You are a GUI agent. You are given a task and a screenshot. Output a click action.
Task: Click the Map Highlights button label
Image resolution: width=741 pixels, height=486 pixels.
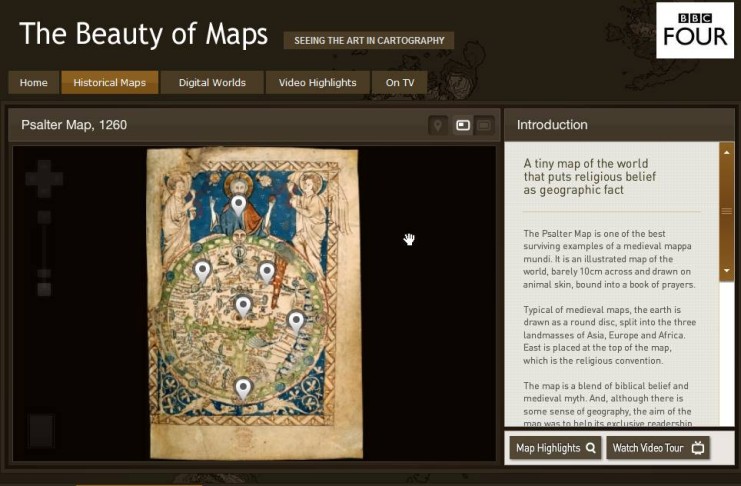coord(548,448)
